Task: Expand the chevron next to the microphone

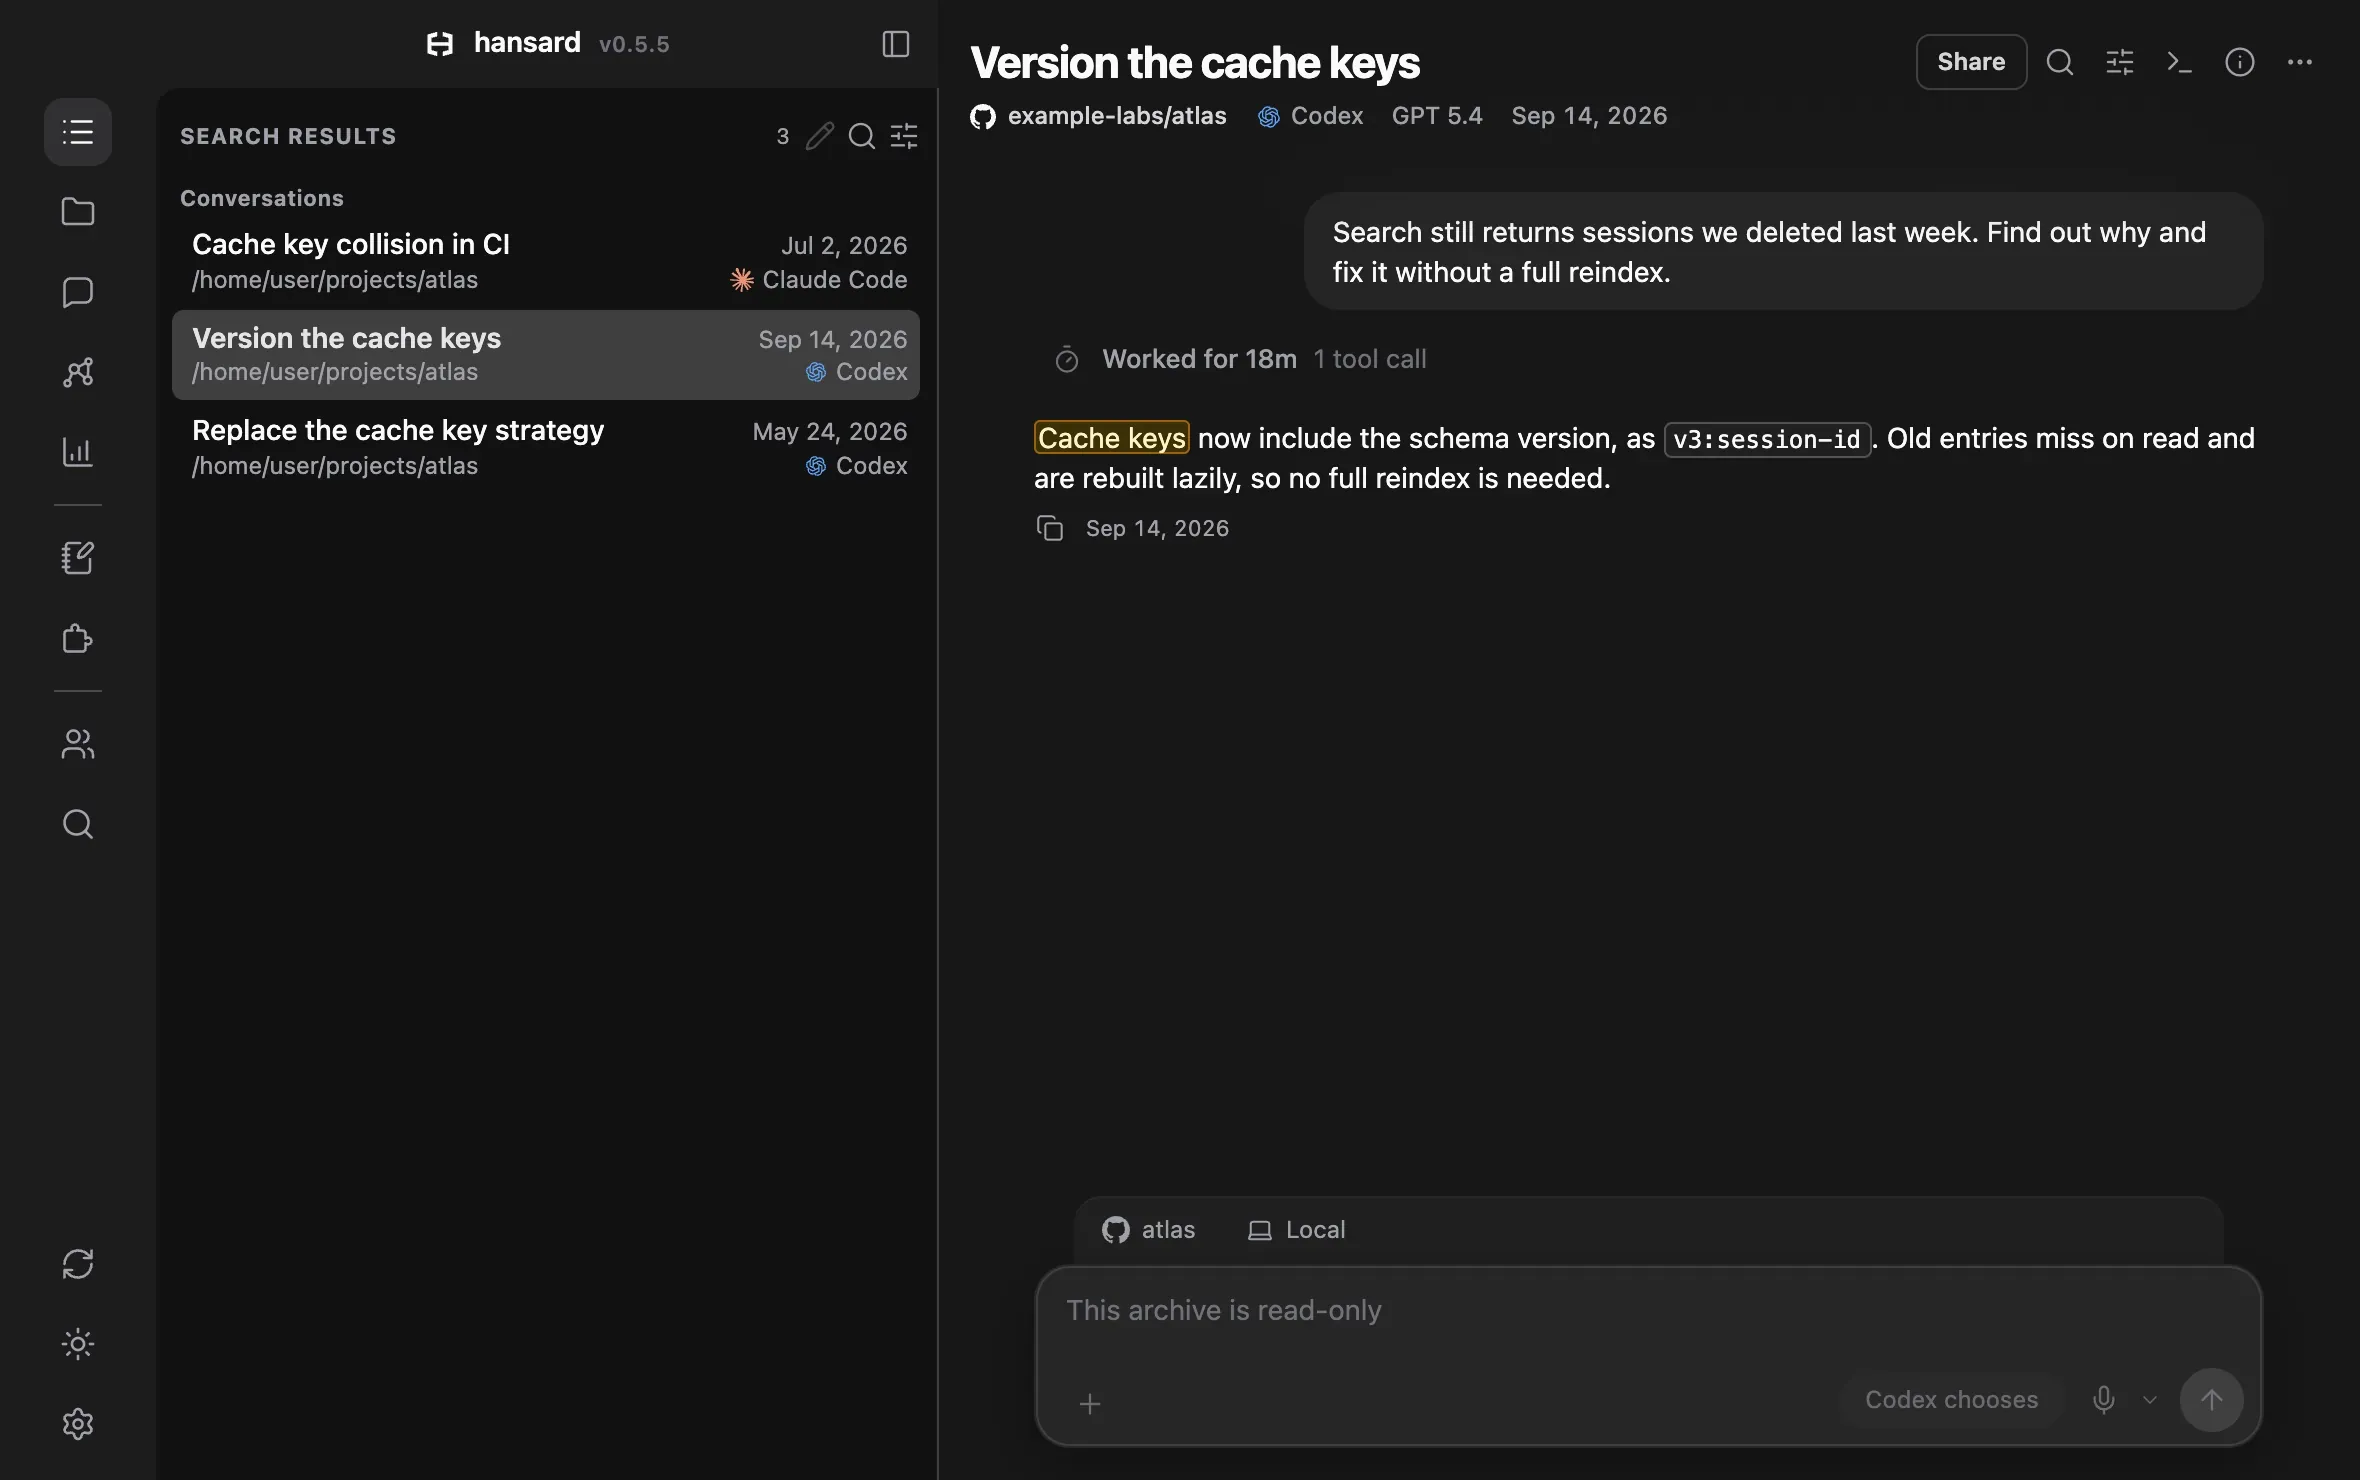Action: click(2150, 1400)
